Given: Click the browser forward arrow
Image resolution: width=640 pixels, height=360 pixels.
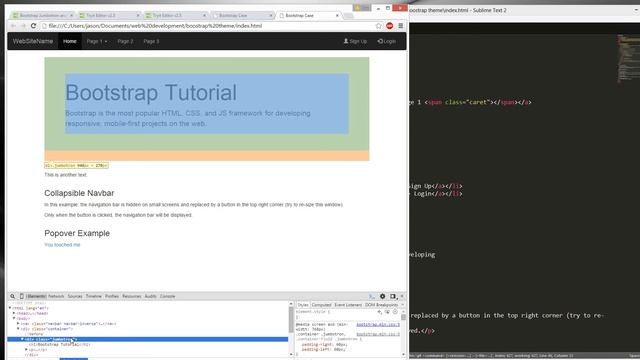Looking at the screenshot, I should click(23, 26).
